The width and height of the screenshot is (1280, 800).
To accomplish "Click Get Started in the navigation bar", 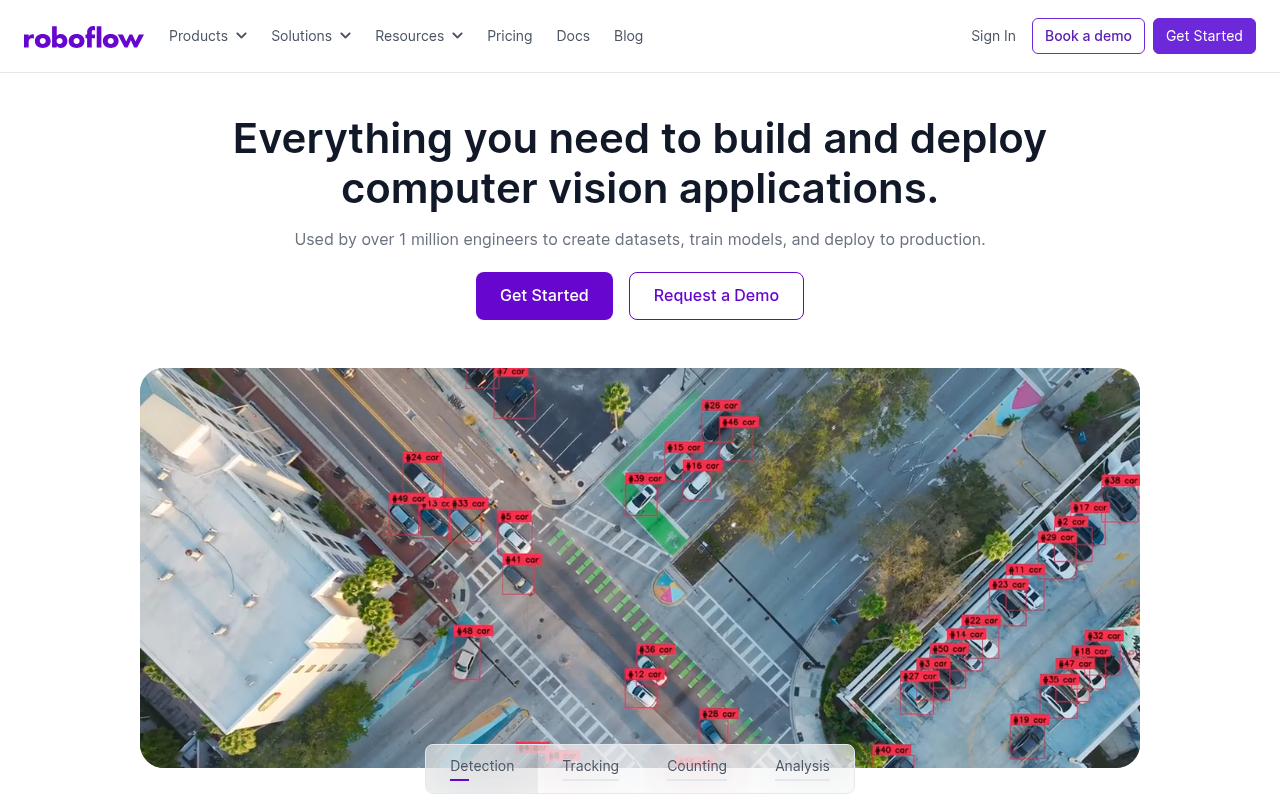I will click(1204, 36).
